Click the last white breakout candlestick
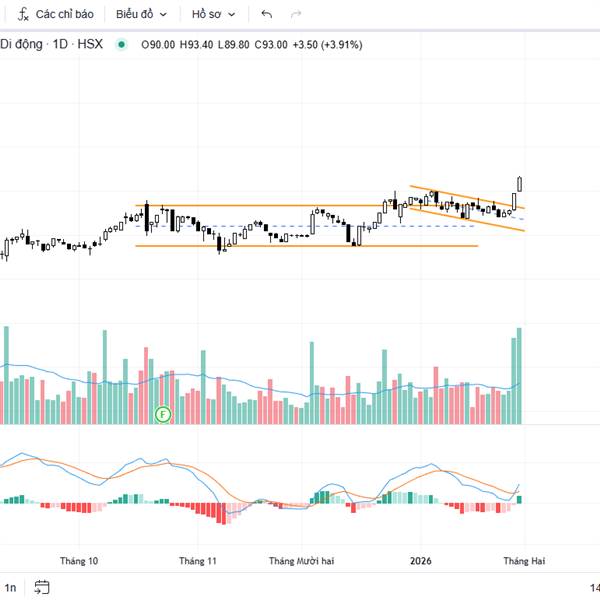This screenshot has width=600, height=600. (x=520, y=183)
